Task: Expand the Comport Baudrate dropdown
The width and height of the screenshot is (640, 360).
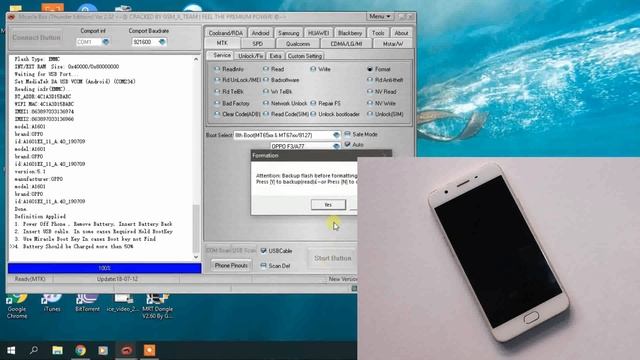Action: click(162, 42)
